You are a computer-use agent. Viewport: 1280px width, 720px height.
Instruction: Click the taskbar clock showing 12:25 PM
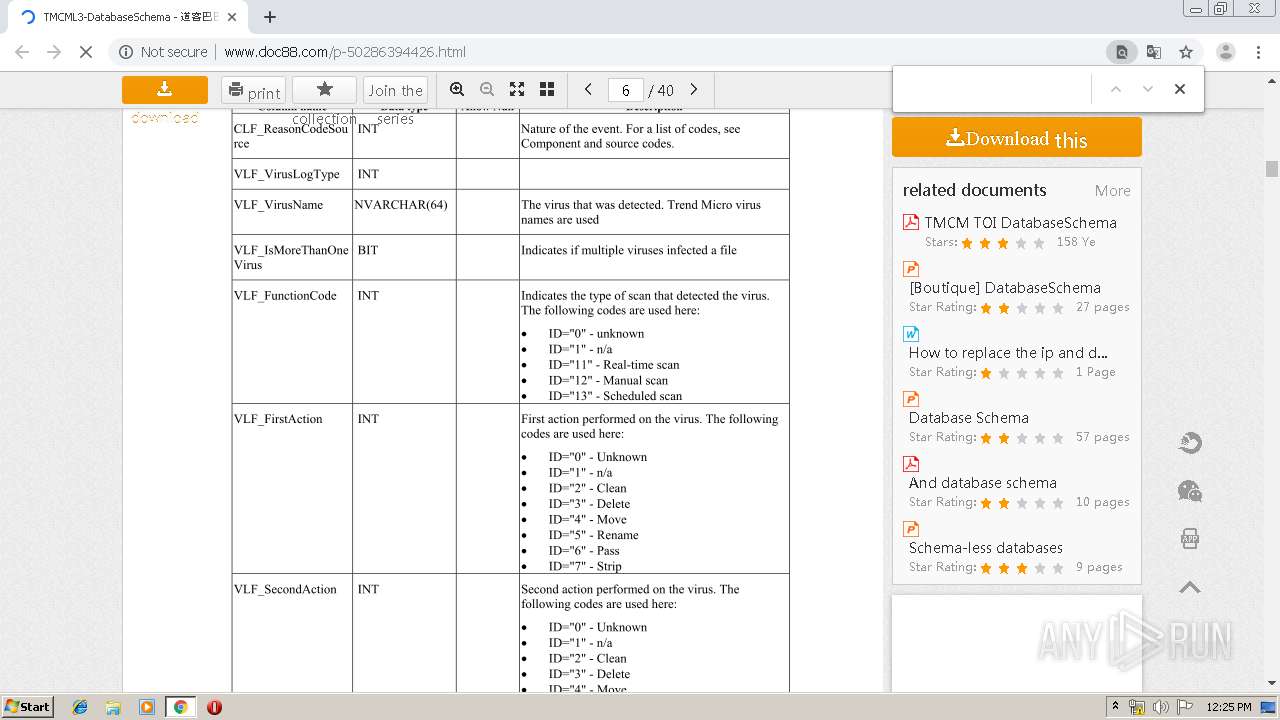1229,707
